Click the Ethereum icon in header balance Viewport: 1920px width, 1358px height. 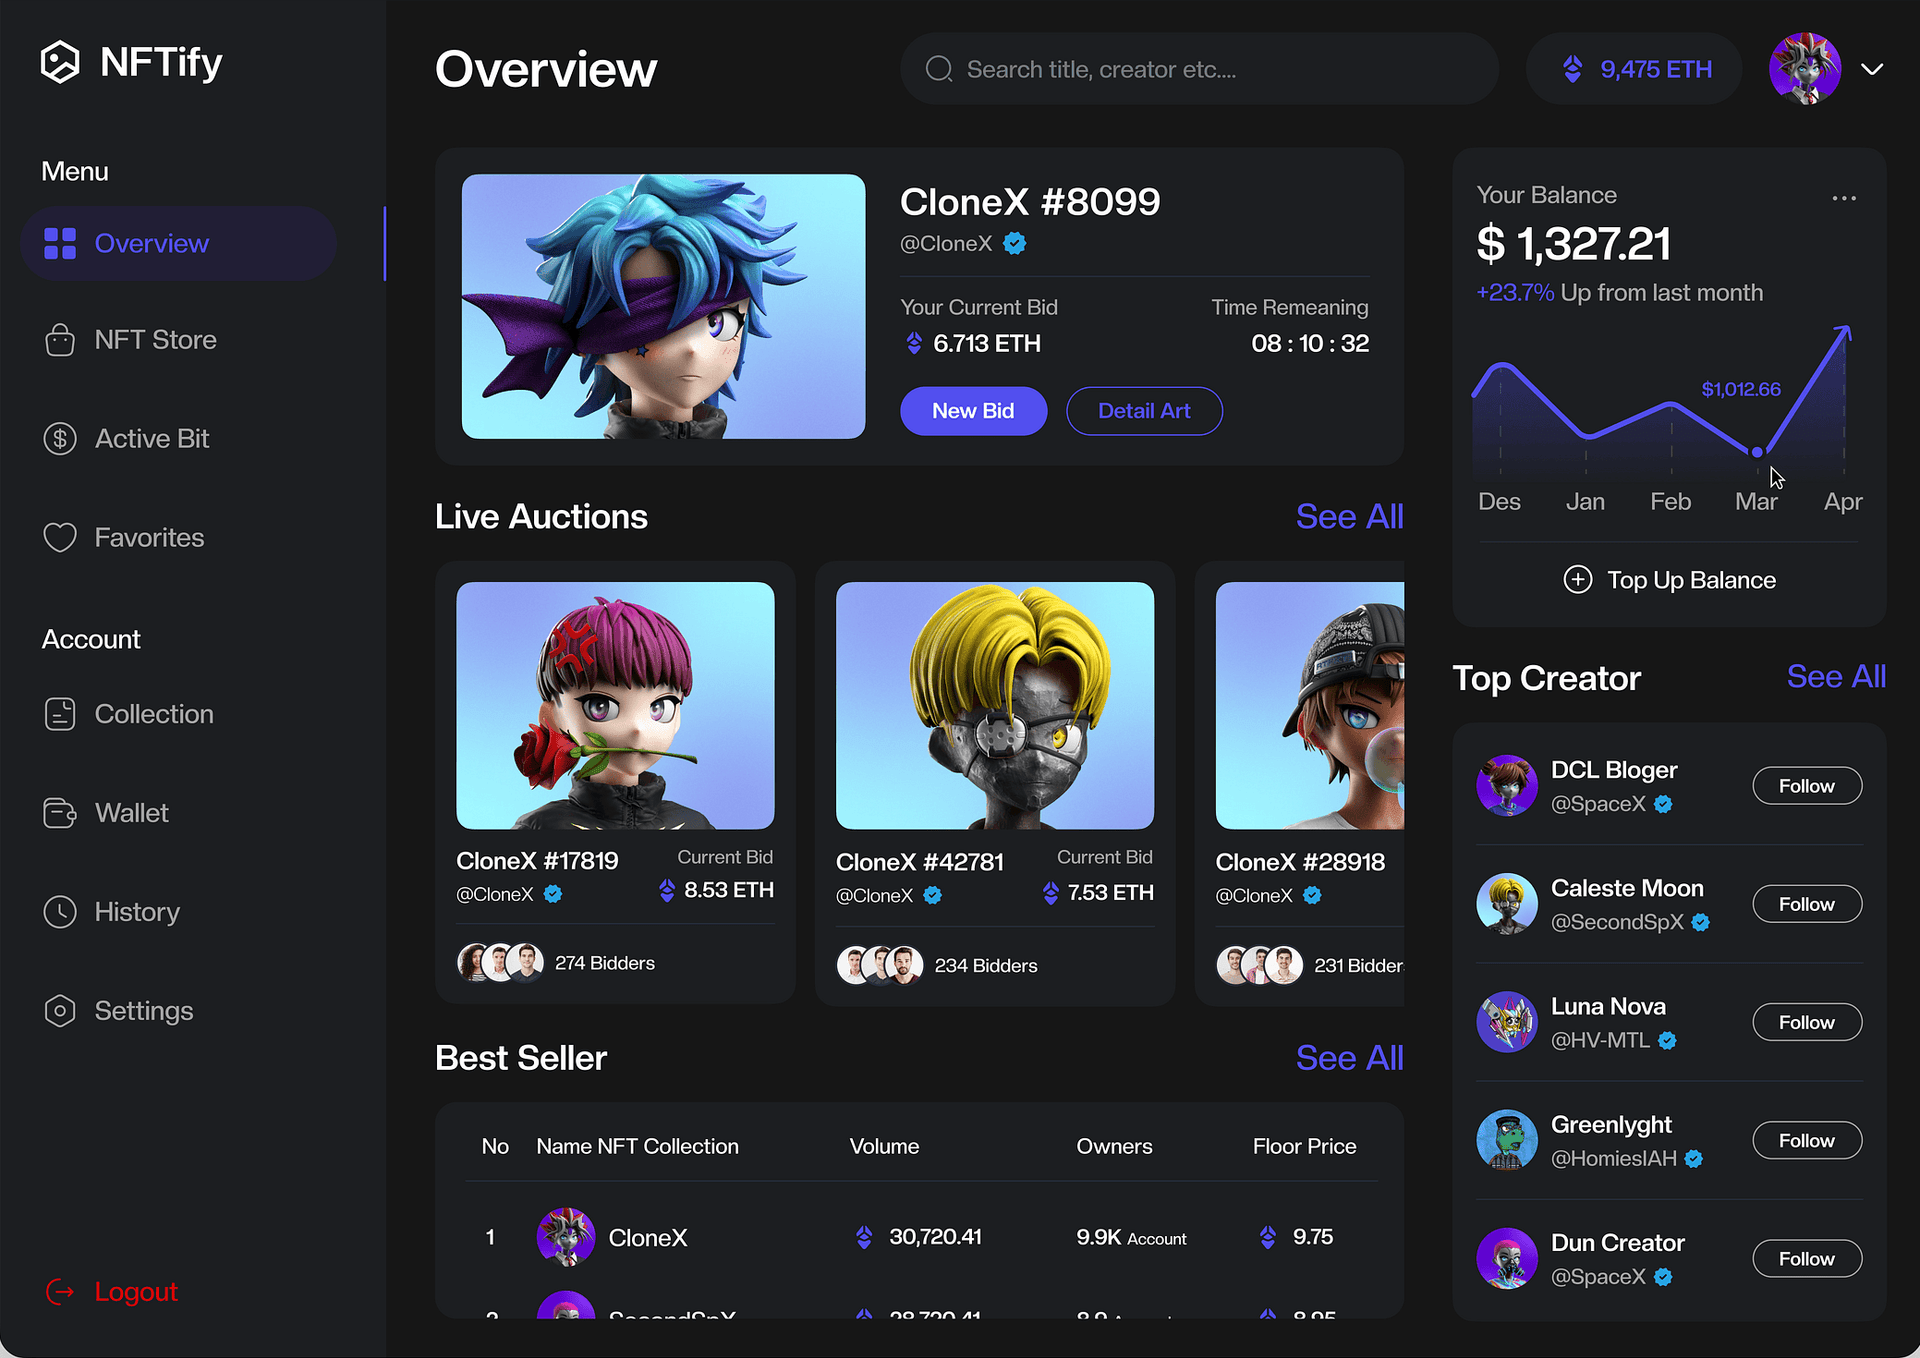tap(1573, 69)
